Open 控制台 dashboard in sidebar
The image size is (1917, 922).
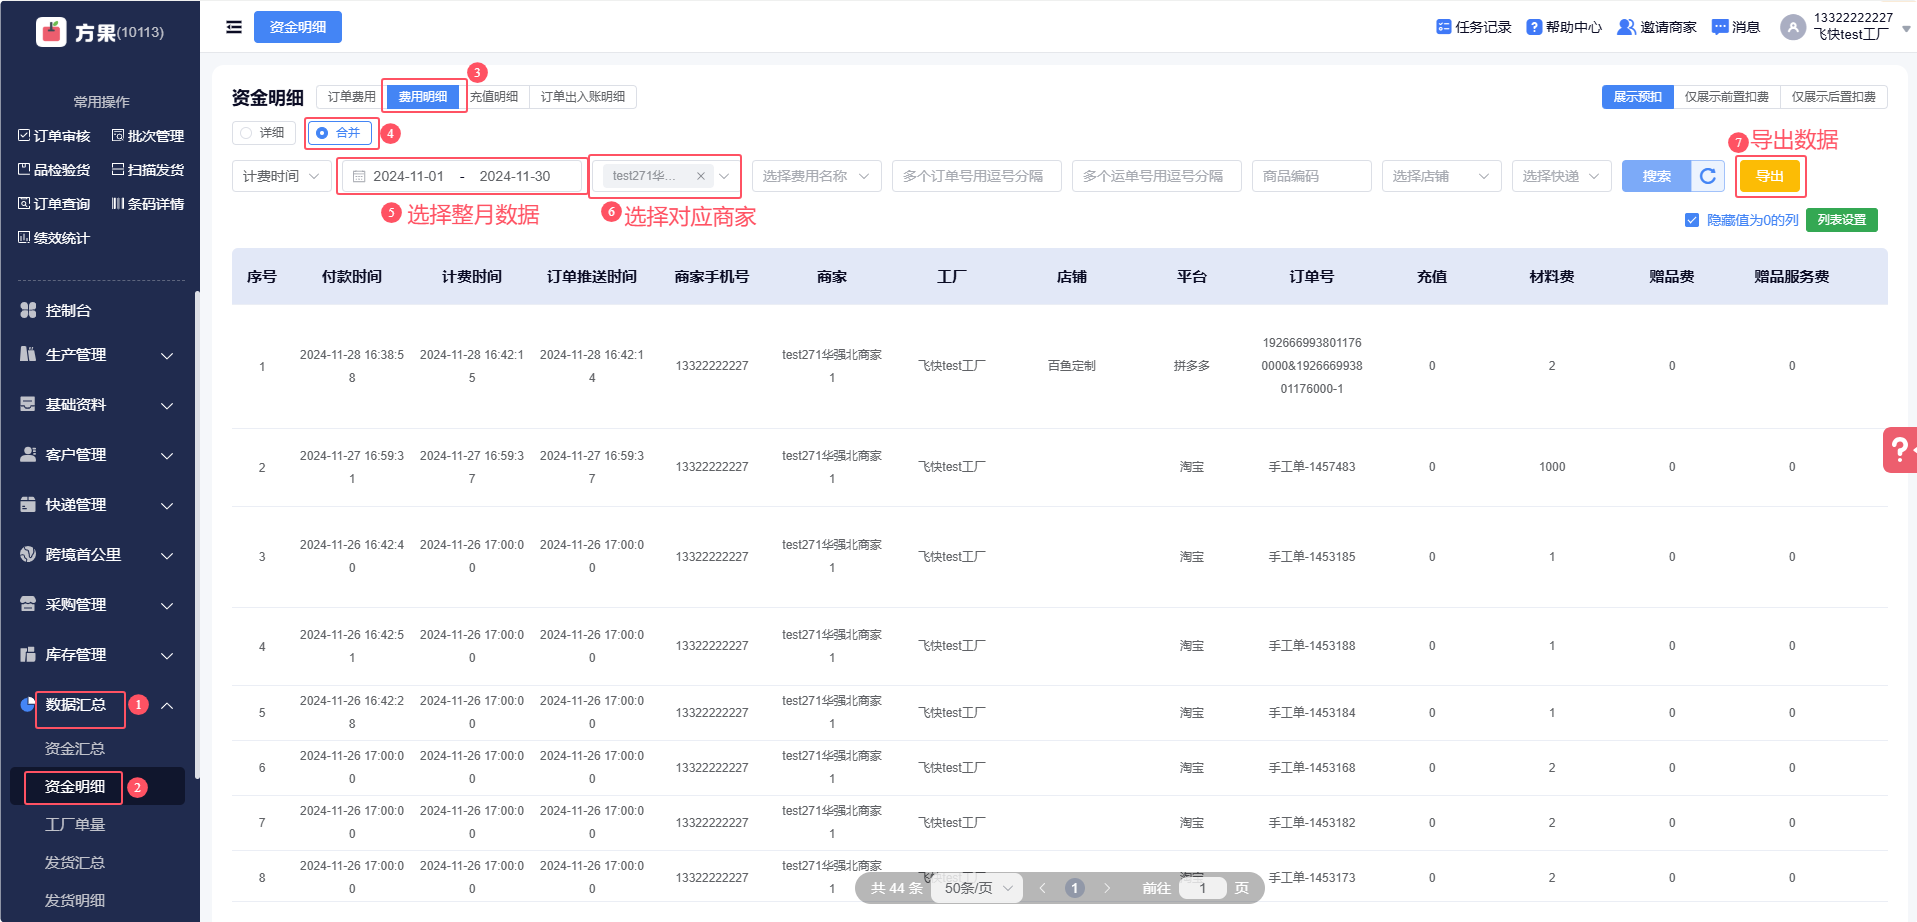point(68,311)
